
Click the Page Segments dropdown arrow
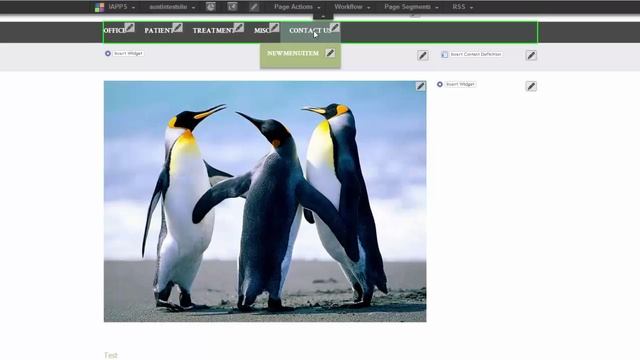(437, 8)
